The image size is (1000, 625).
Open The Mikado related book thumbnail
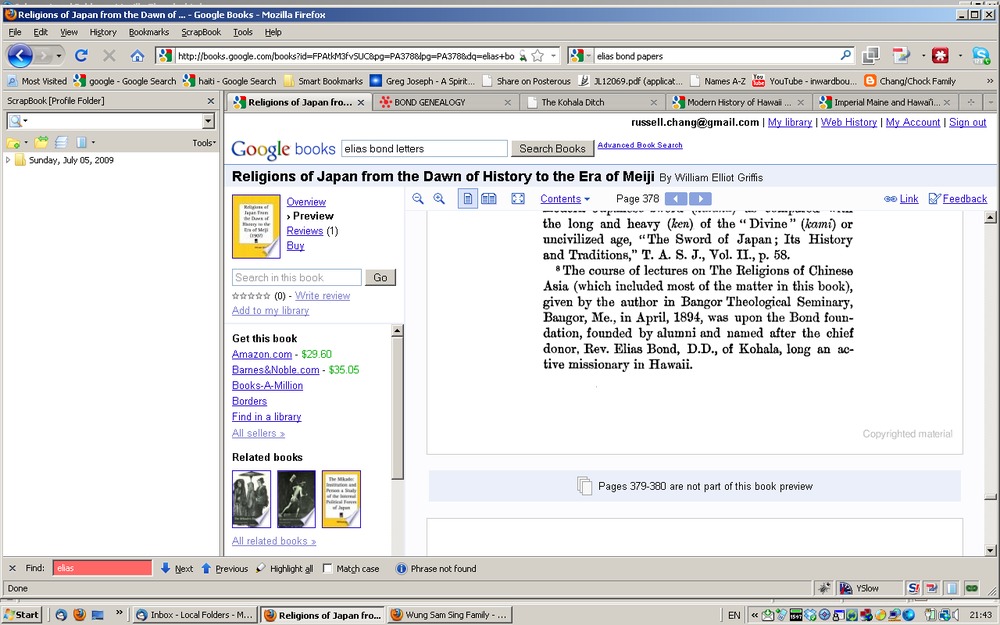pyautogui.click(x=341, y=499)
